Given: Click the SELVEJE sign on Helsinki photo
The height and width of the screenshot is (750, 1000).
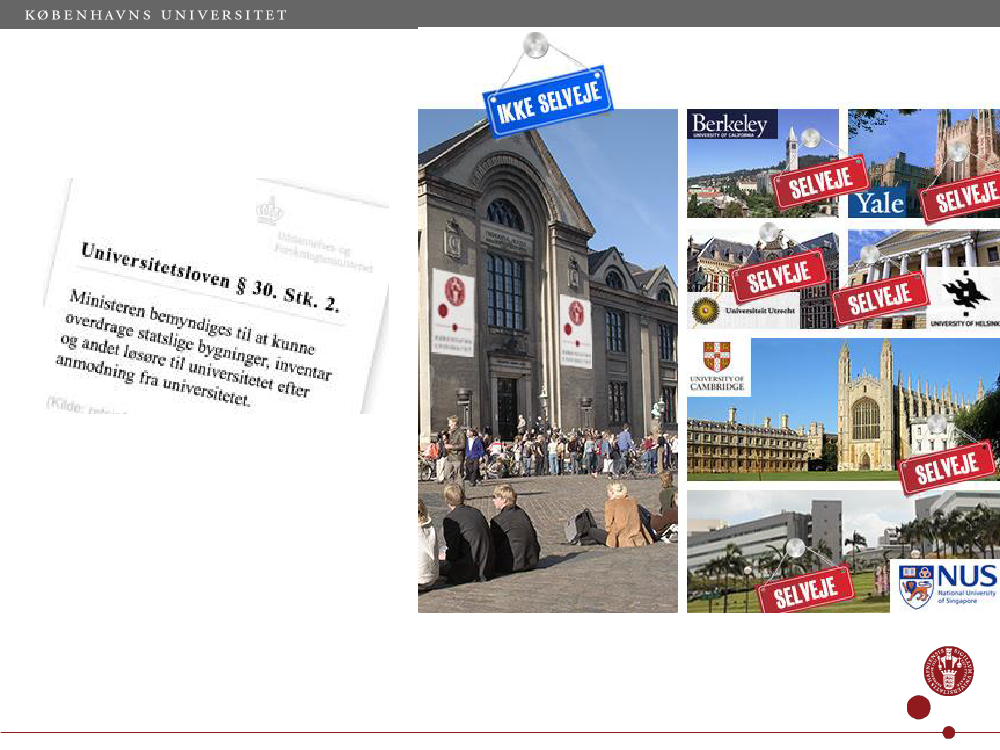Looking at the screenshot, I should click(880, 297).
